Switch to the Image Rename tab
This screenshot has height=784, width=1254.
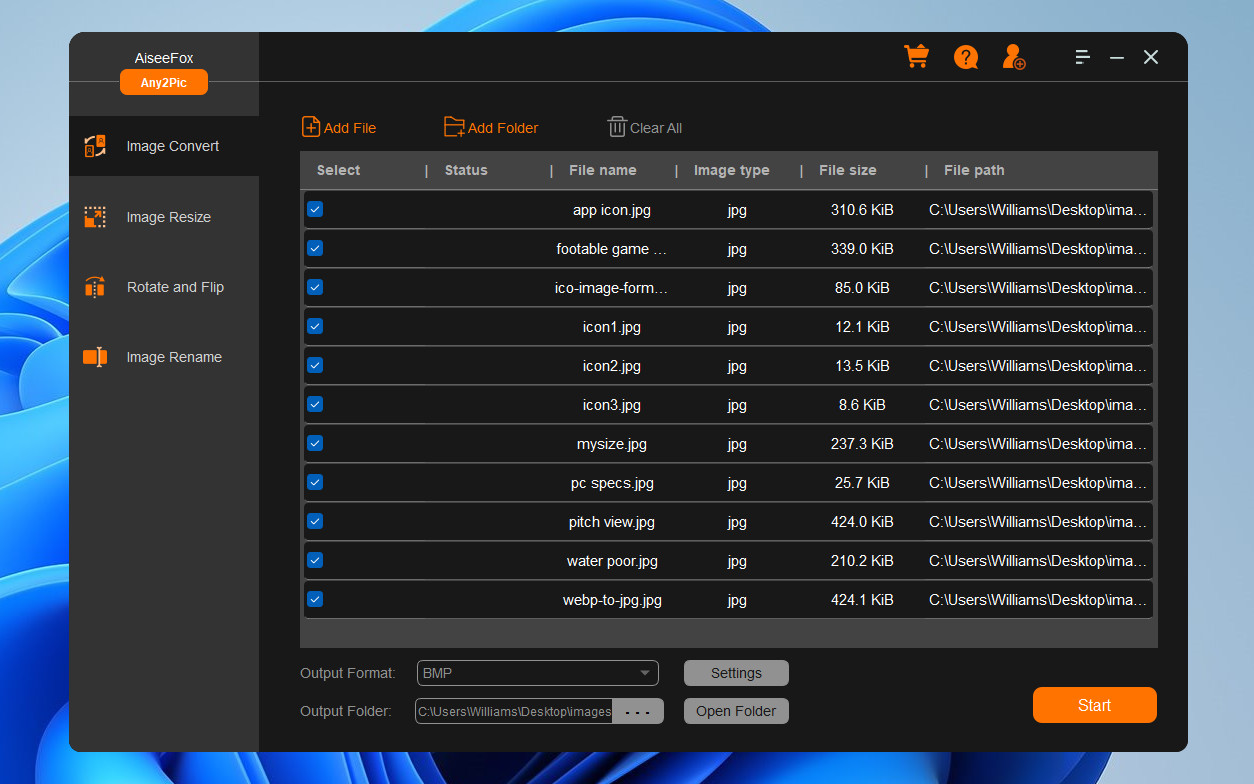pos(164,357)
